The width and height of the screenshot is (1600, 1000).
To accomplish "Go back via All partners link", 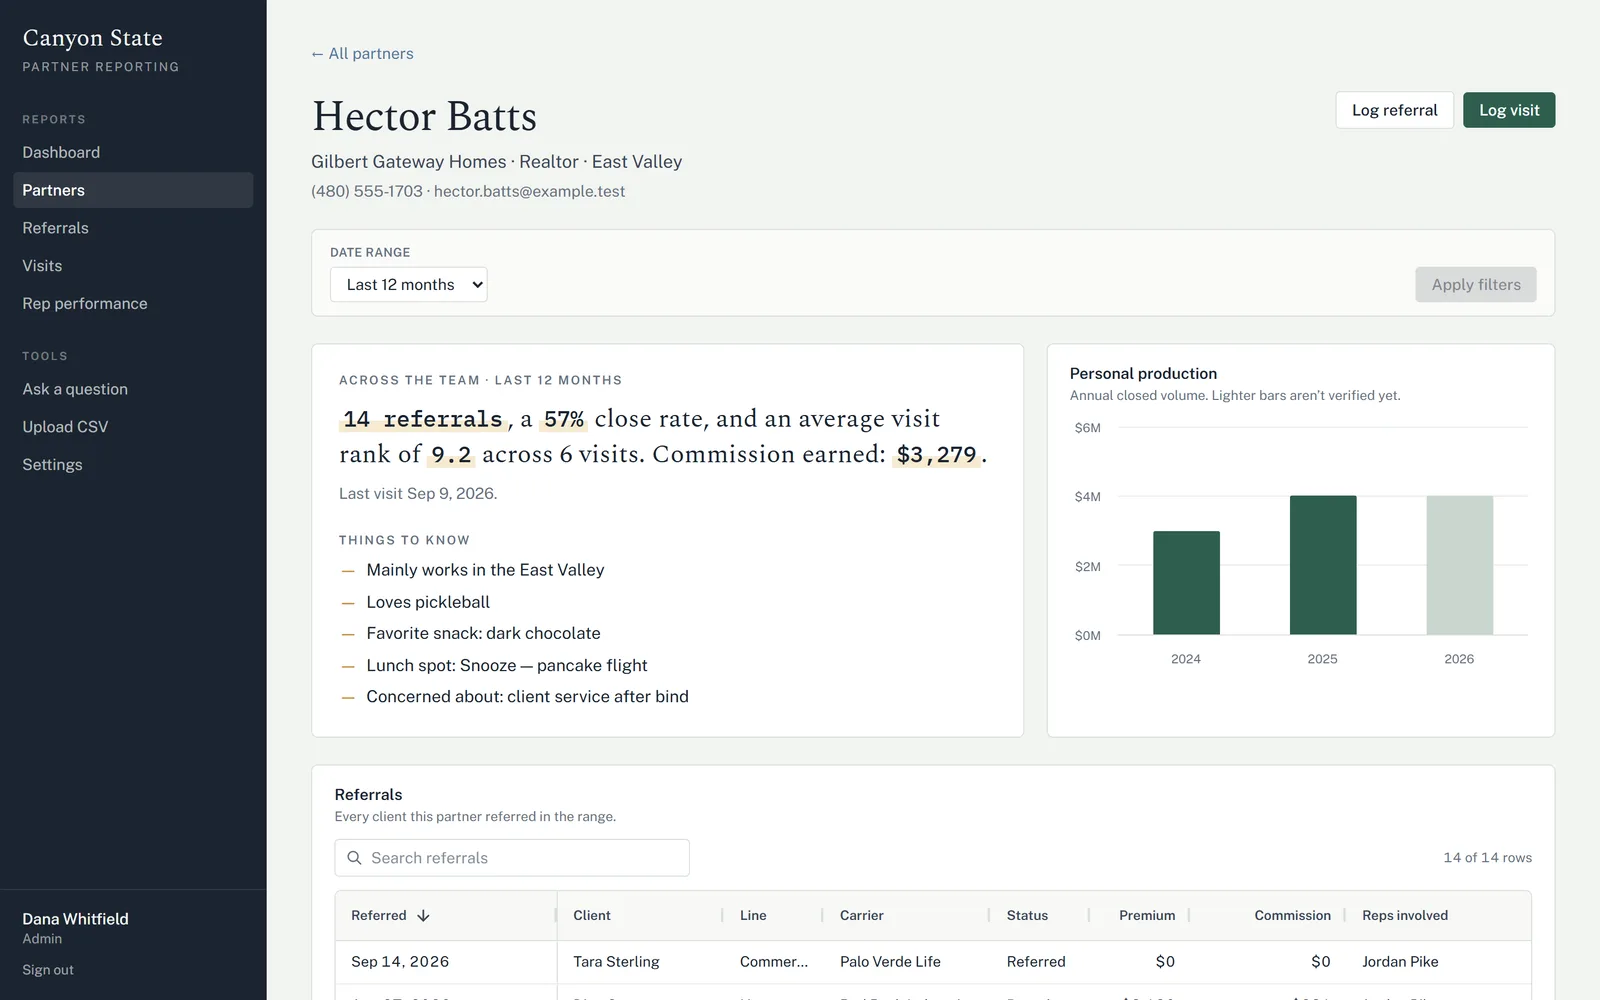I will (x=362, y=54).
